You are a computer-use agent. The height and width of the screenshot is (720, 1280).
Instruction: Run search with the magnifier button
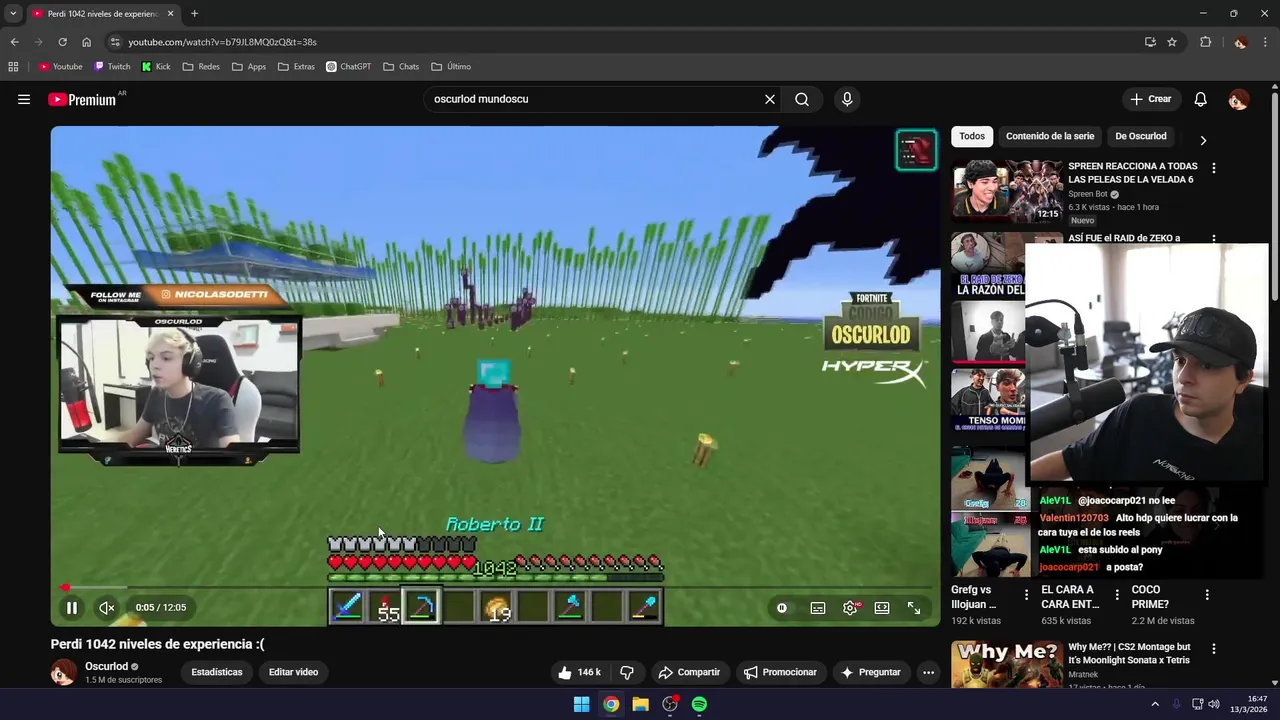pyautogui.click(x=802, y=99)
